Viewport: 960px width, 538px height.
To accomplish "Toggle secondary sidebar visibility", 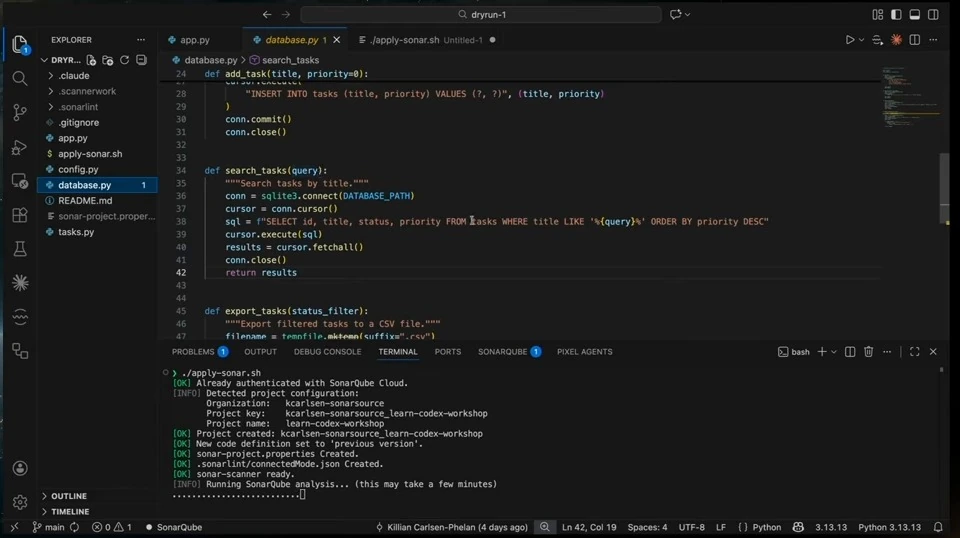I will (x=933, y=14).
